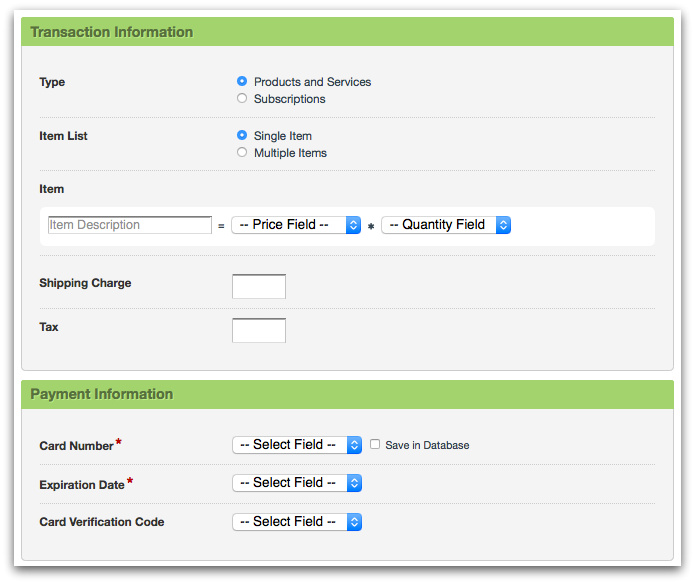Select the Products and Services radio button

242,82
